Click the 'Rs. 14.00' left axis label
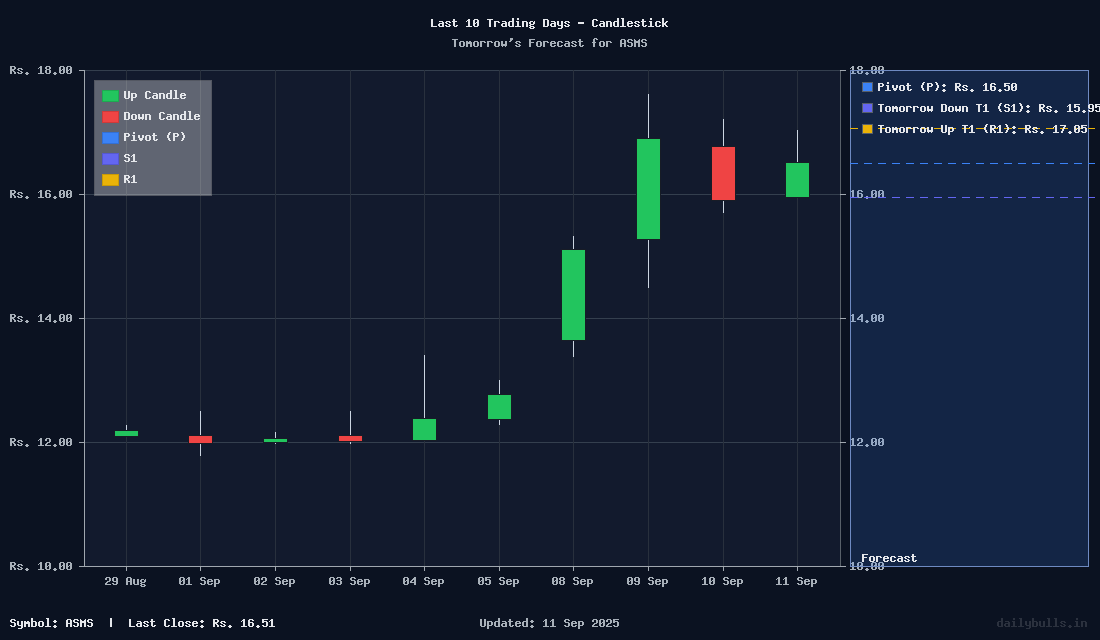 click(x=41, y=319)
